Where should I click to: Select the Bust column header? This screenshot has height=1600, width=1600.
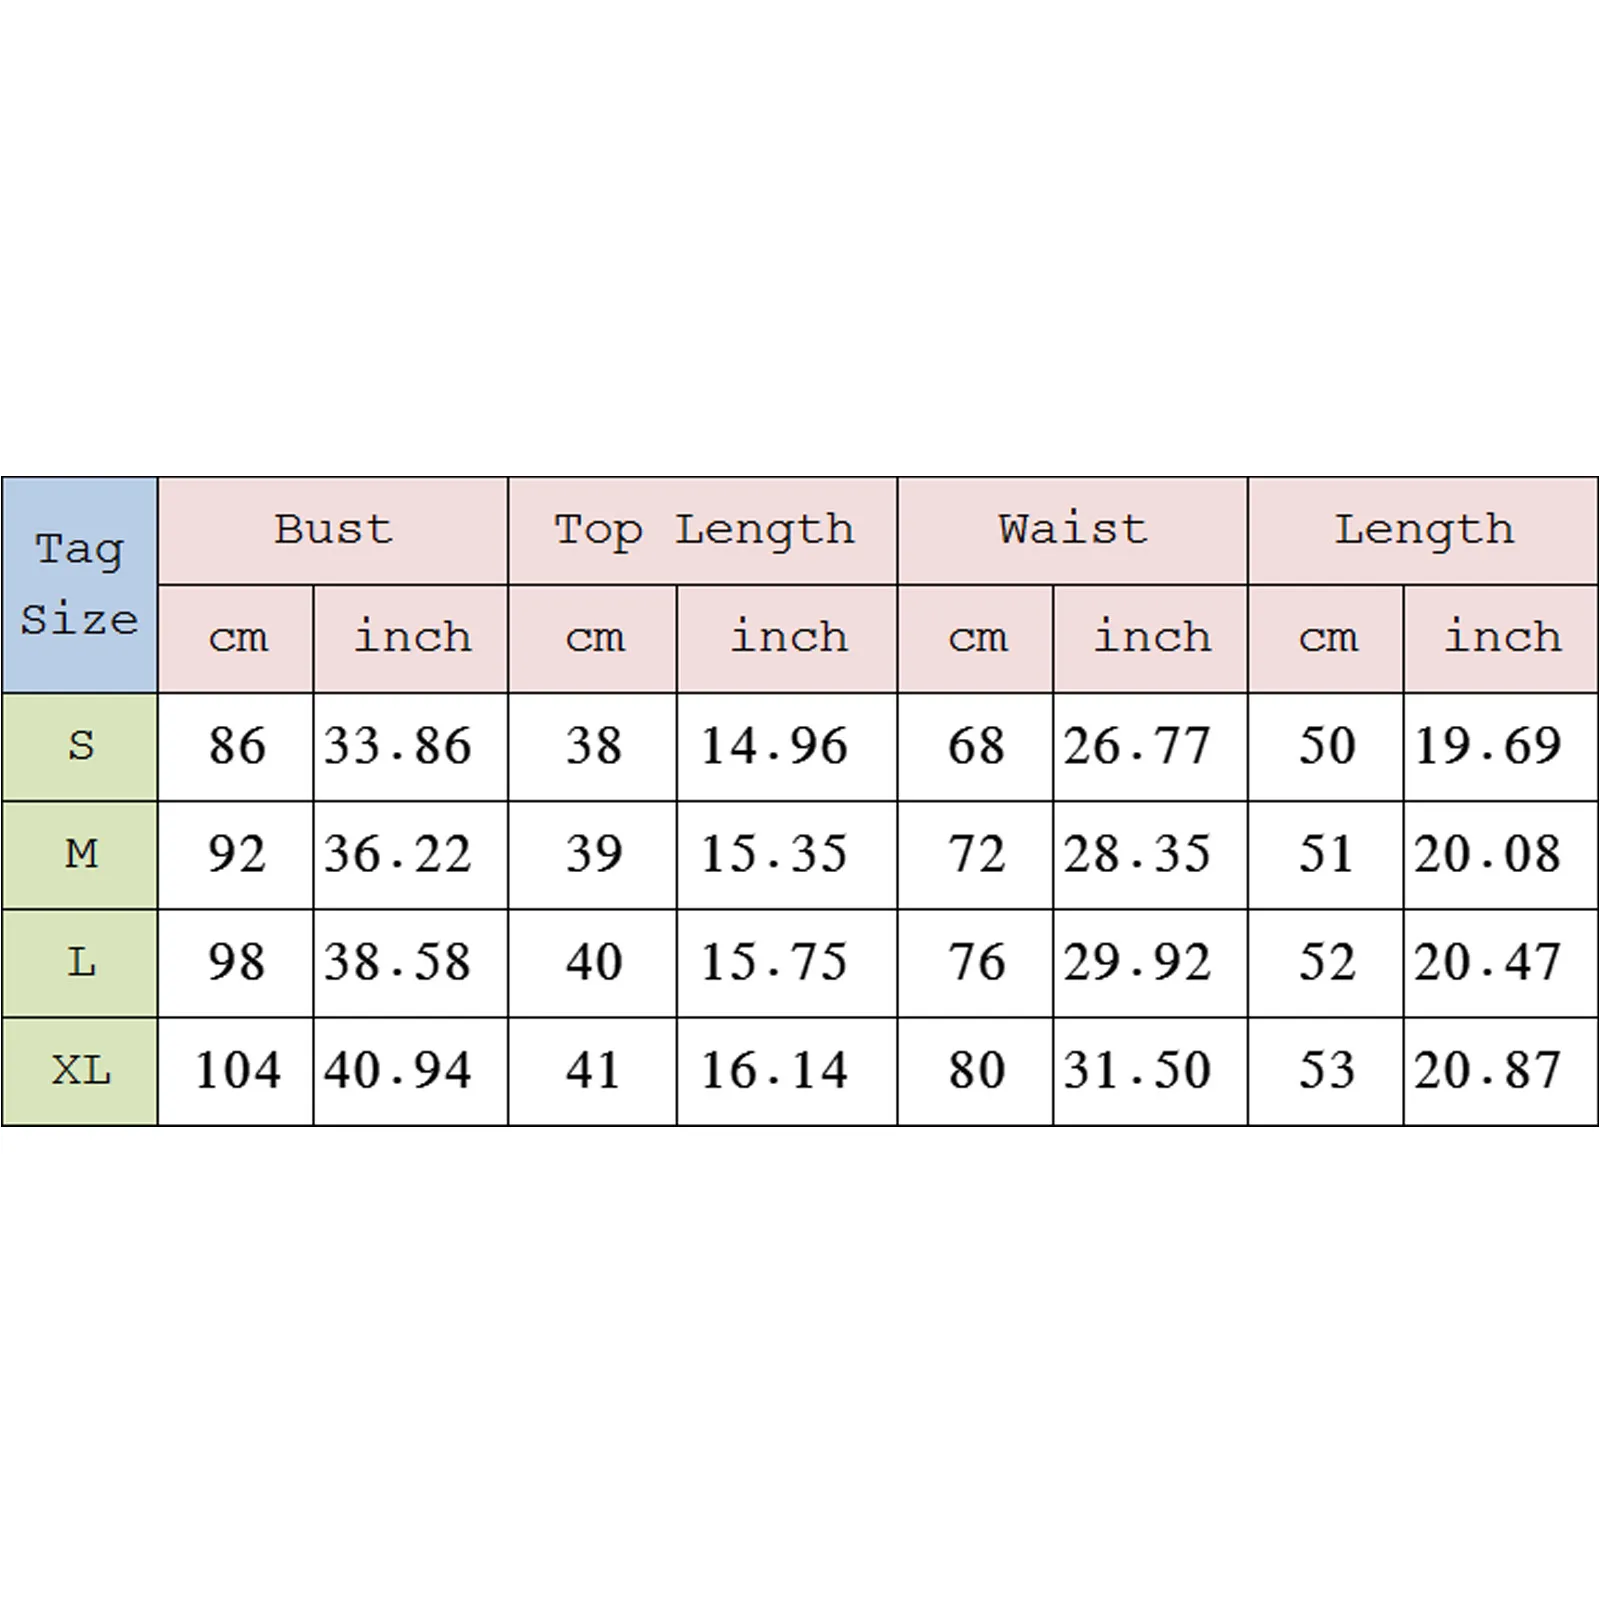(x=333, y=530)
